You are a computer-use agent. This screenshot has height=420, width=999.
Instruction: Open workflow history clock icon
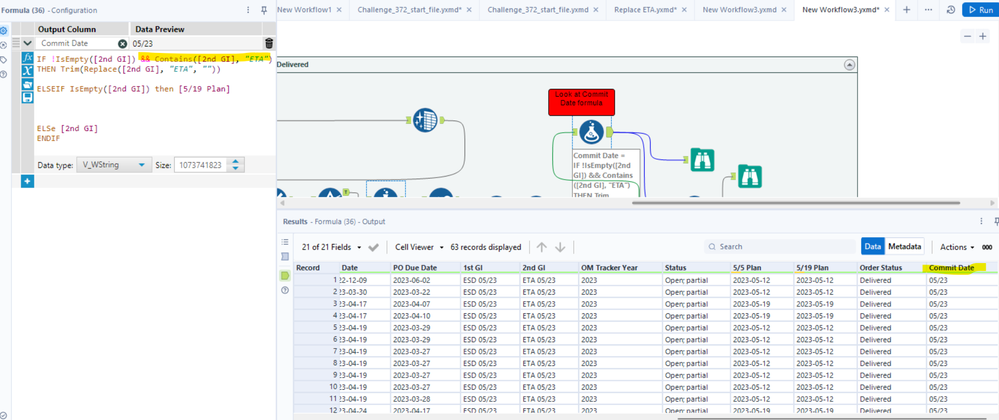click(951, 10)
